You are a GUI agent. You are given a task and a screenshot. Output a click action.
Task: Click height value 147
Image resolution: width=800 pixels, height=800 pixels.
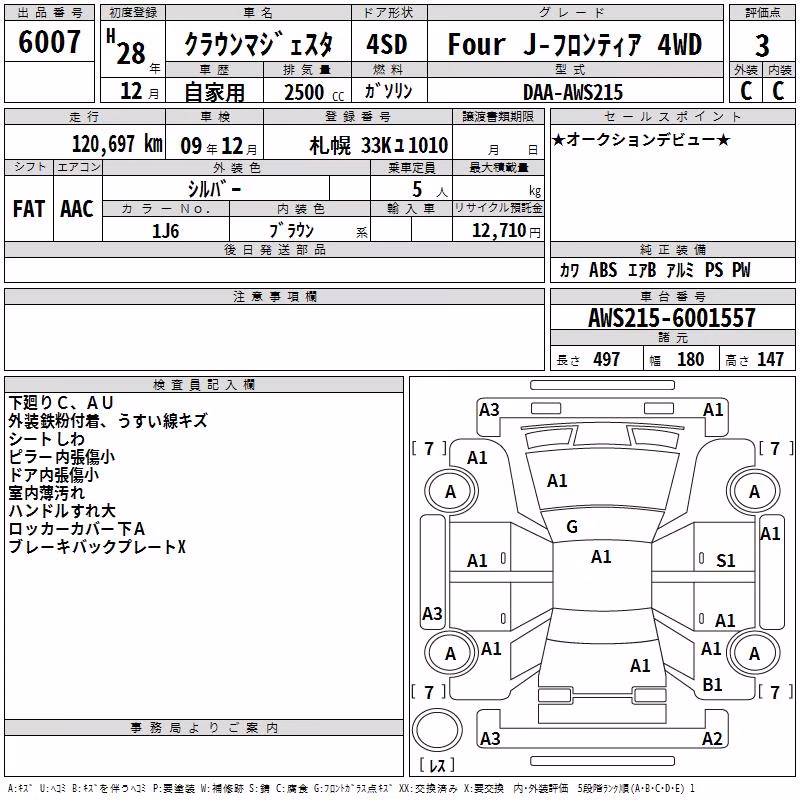770,359
